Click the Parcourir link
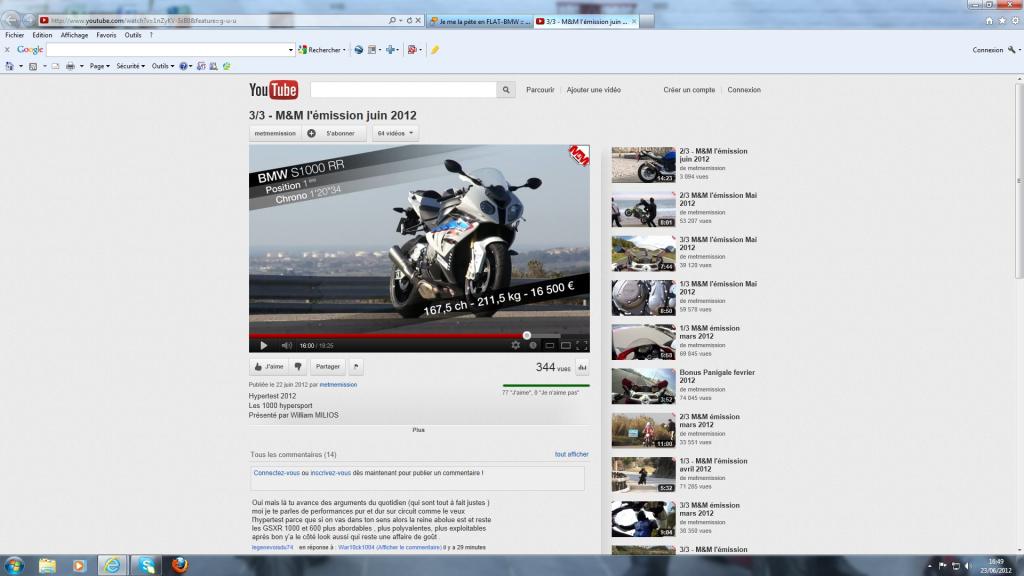This screenshot has width=1024, height=576. click(540, 90)
